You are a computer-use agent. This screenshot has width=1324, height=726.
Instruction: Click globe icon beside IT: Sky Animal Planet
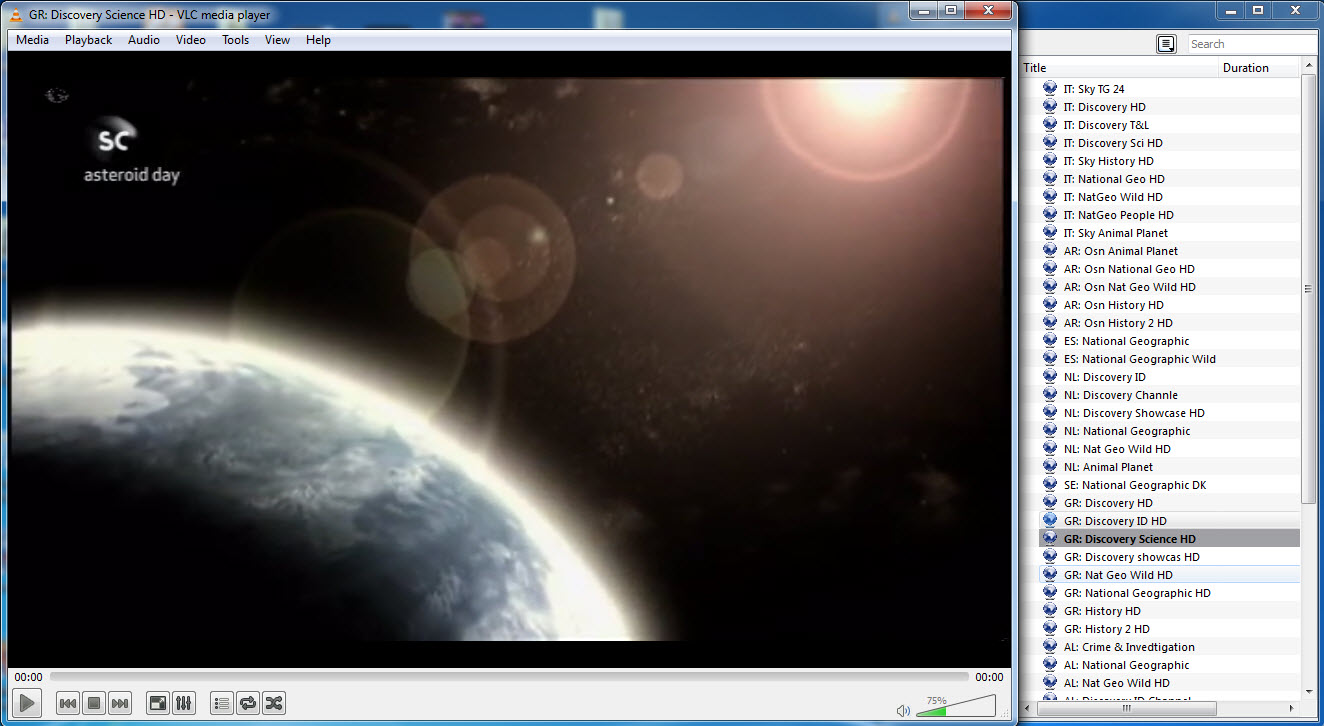pos(1050,233)
